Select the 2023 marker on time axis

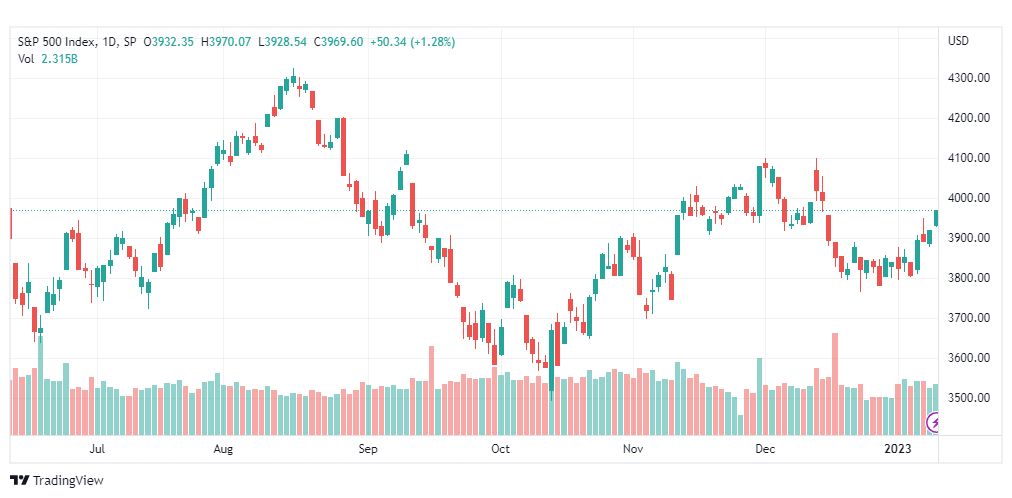click(898, 449)
